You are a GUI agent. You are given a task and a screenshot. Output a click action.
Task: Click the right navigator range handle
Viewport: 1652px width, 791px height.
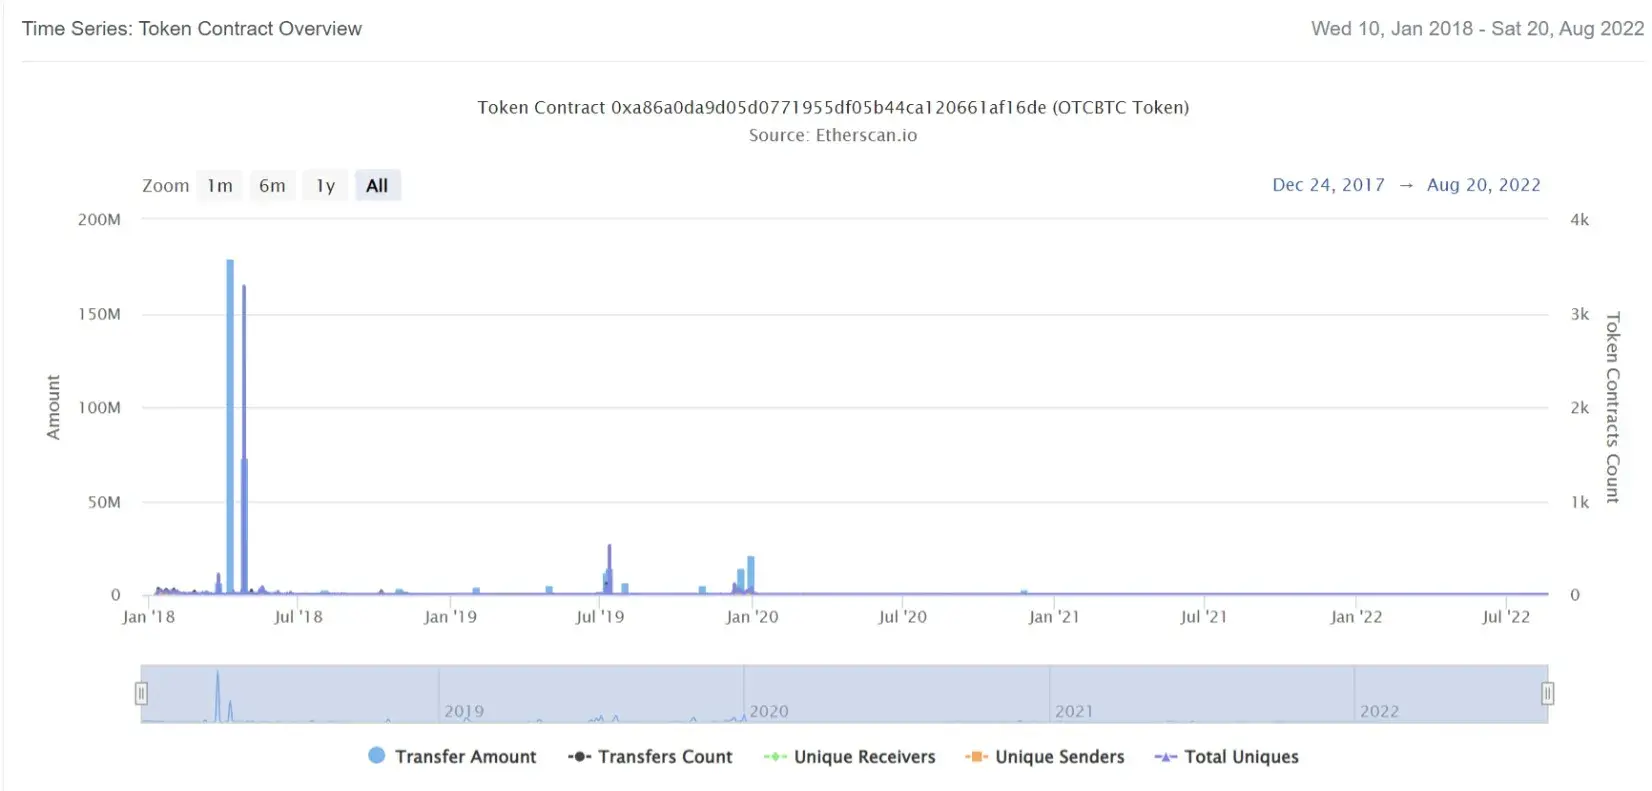point(1547,693)
